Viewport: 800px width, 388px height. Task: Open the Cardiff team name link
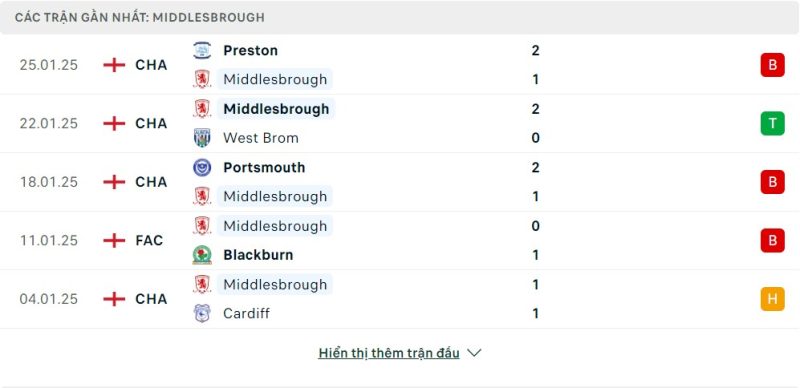[x=246, y=313]
